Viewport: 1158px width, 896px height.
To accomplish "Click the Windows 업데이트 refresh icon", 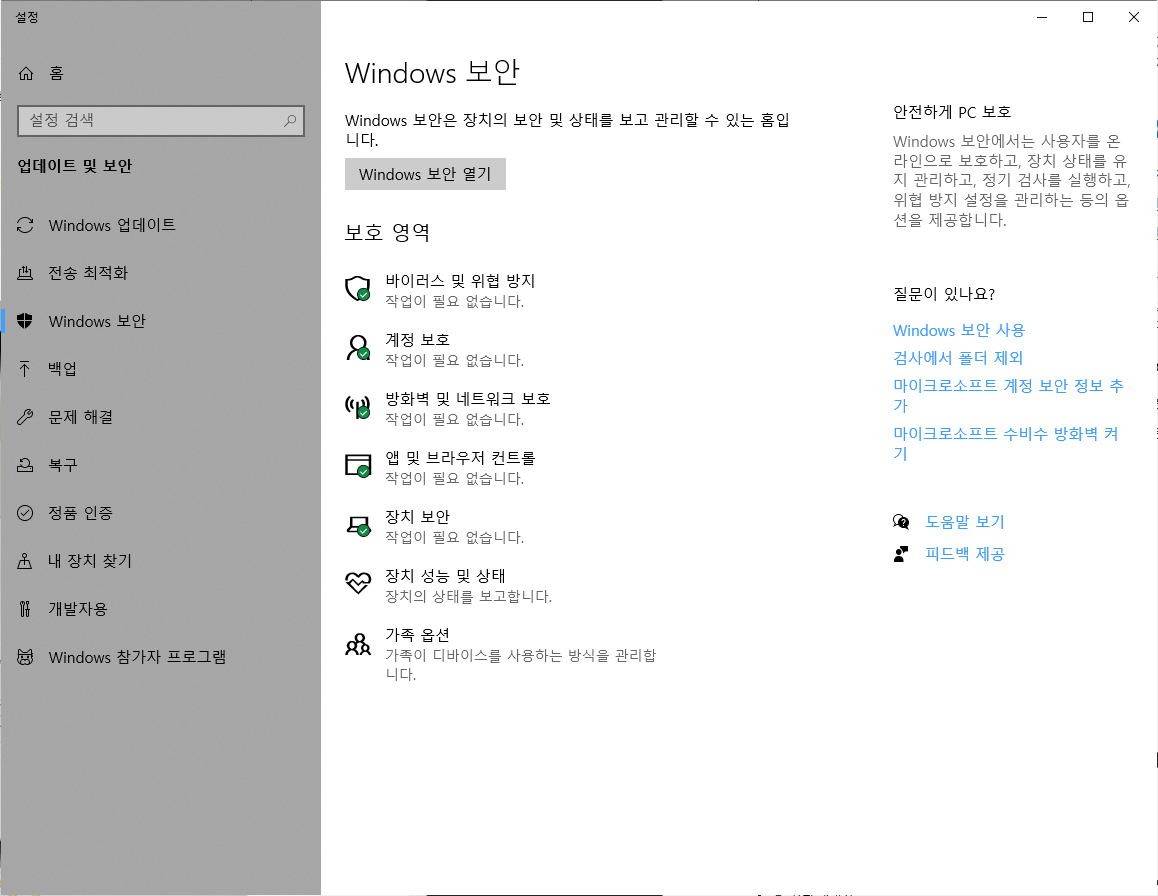I will click(x=25, y=225).
